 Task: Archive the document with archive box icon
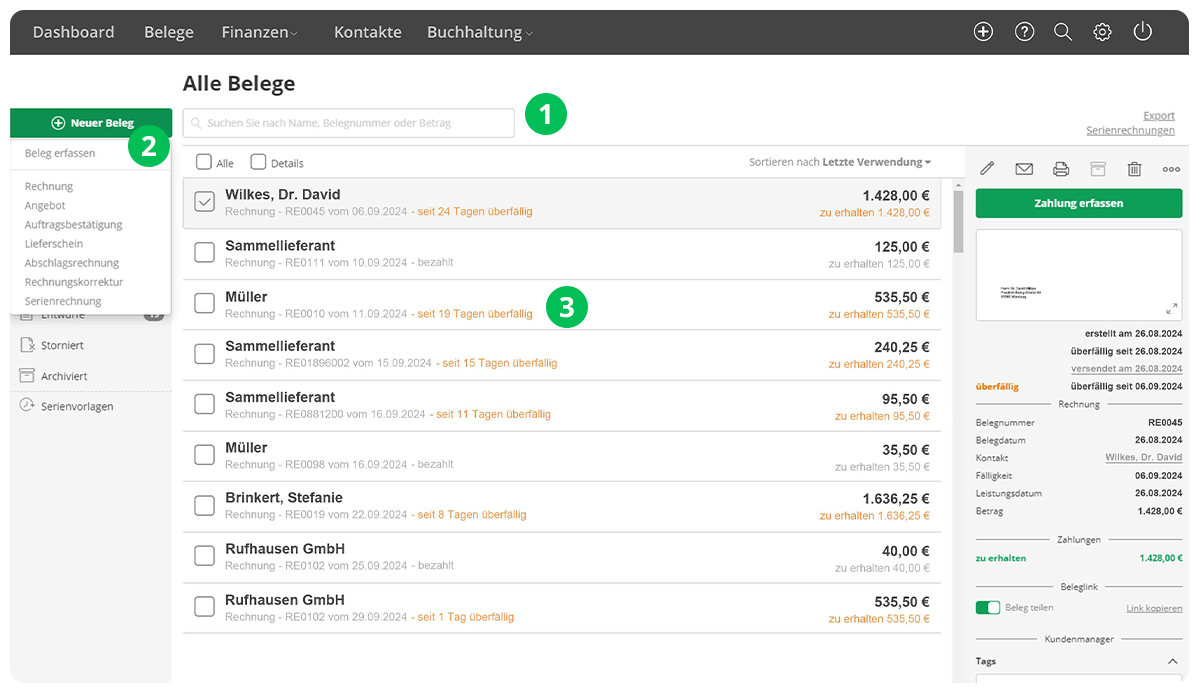point(1098,169)
